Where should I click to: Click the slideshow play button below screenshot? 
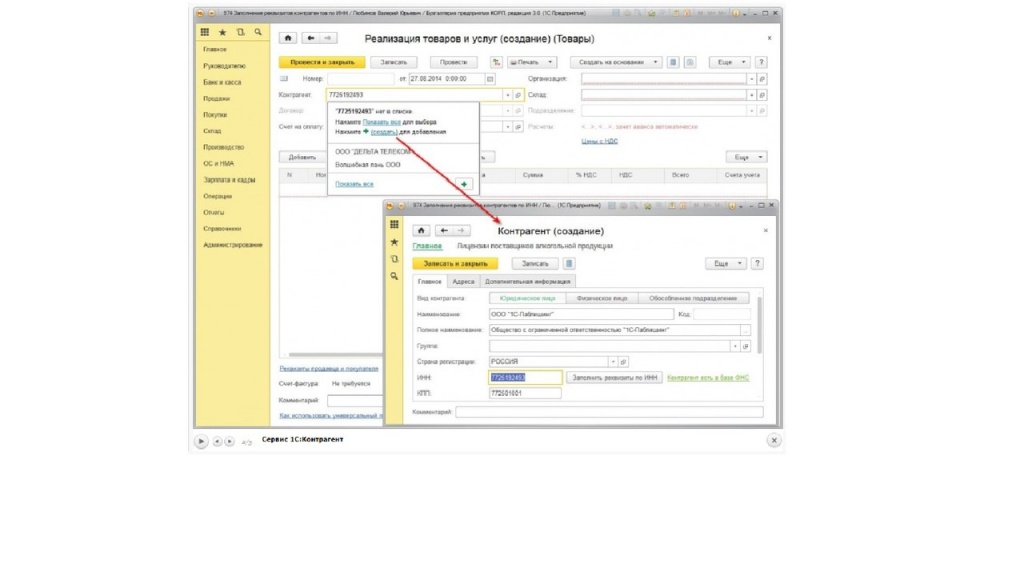(200, 441)
